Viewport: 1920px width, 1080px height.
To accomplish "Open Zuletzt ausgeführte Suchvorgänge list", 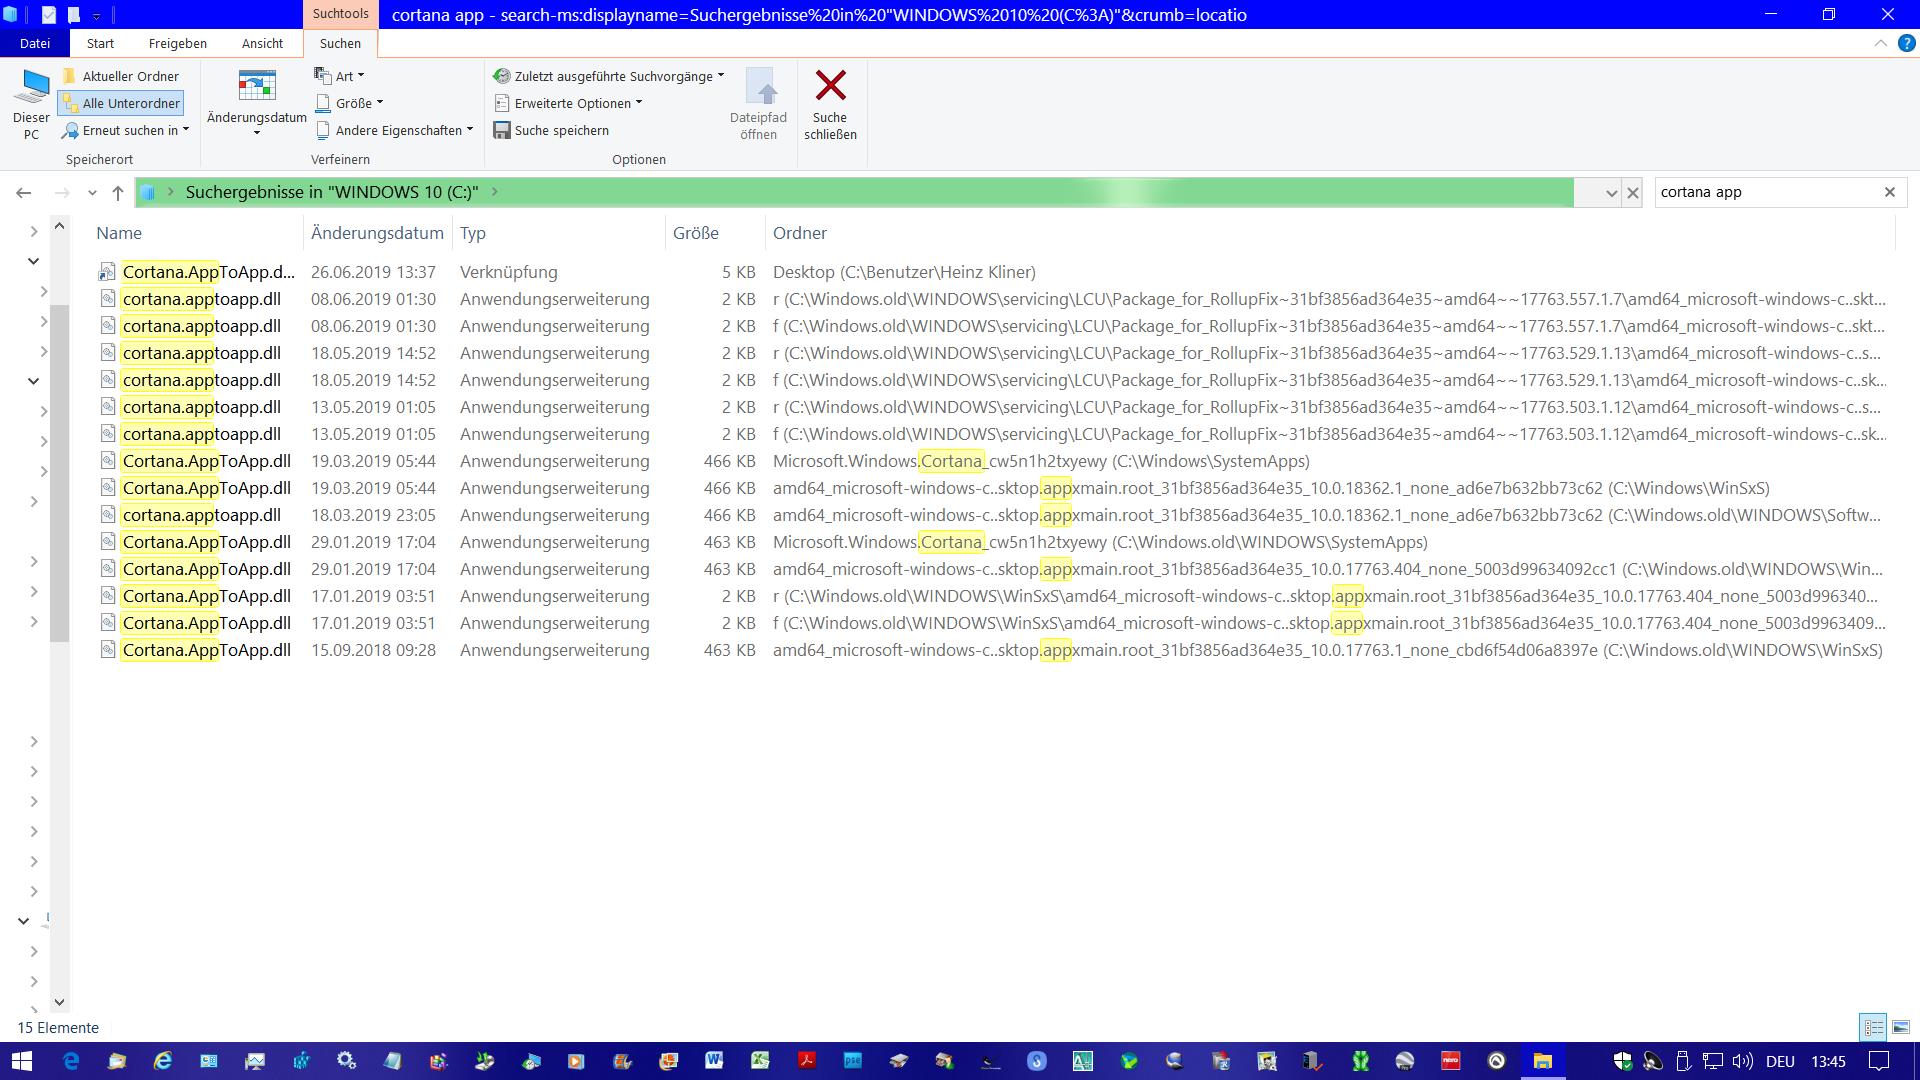I will pos(609,76).
